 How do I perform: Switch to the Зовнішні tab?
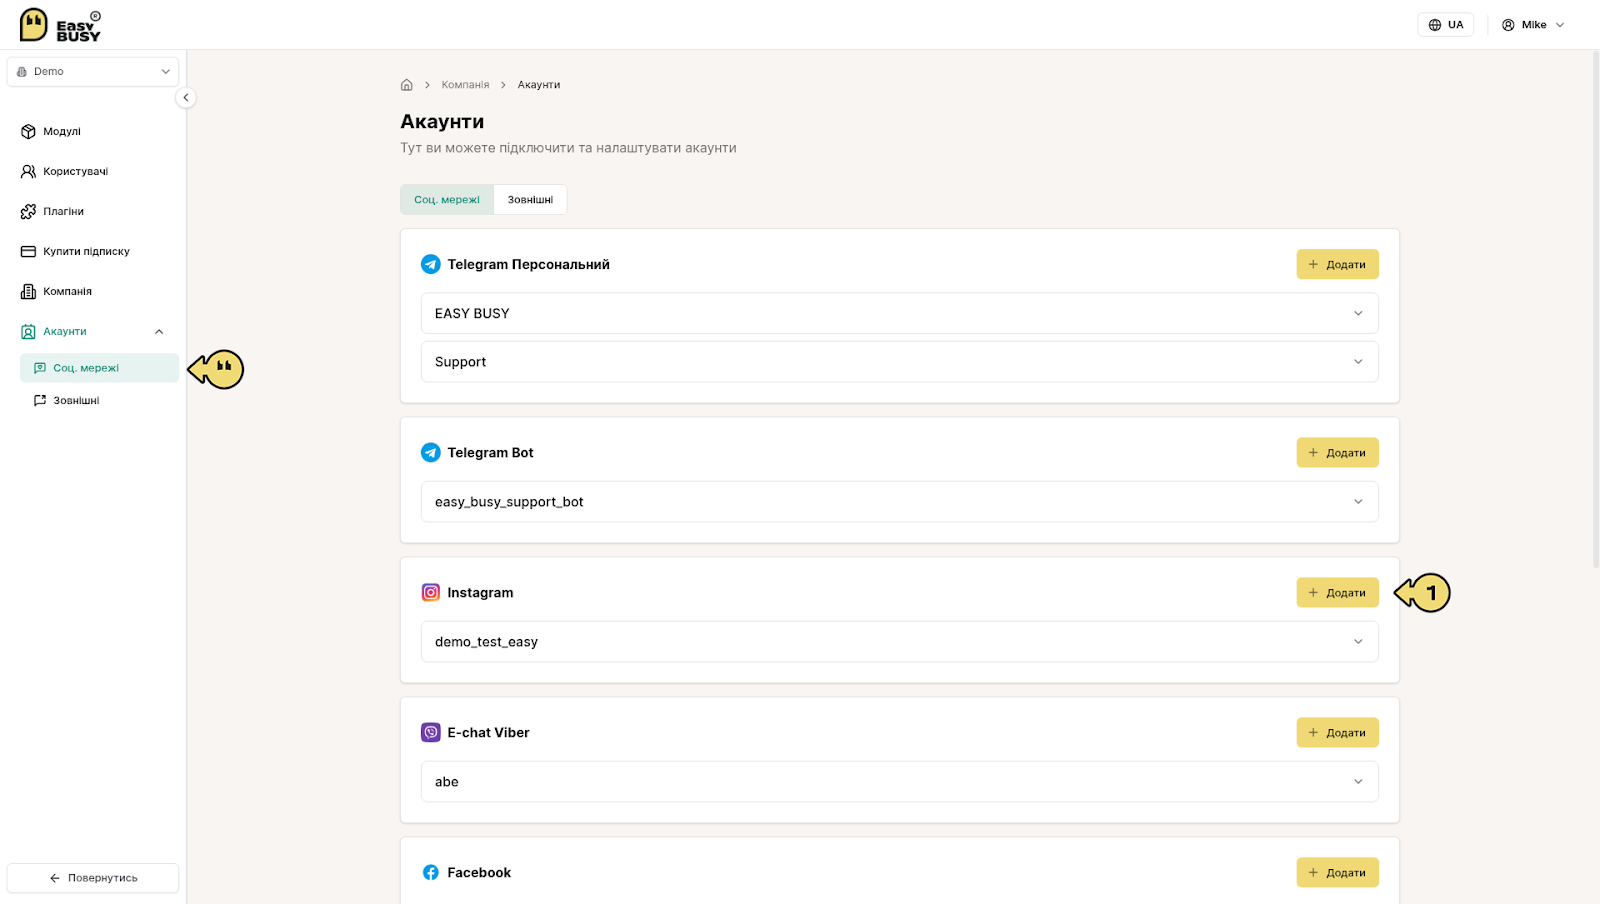pyautogui.click(x=530, y=199)
